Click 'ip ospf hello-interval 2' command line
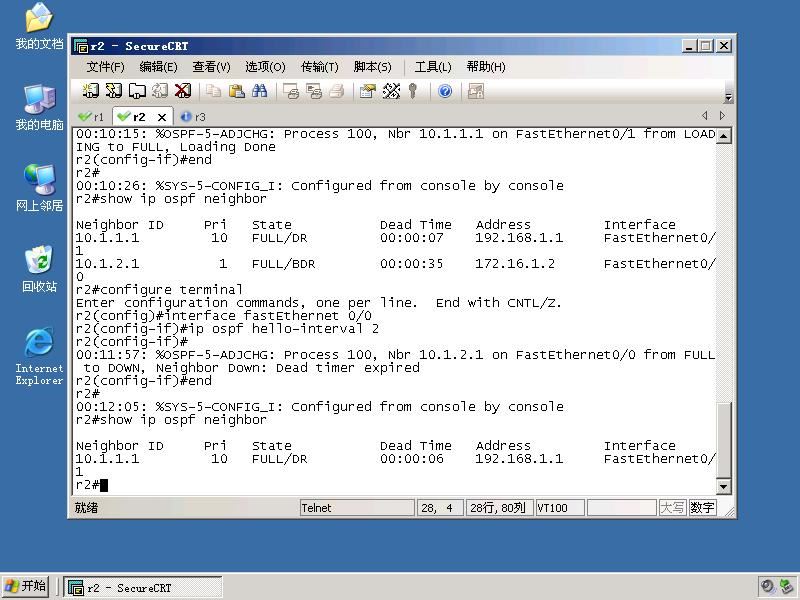 pyautogui.click(x=227, y=329)
